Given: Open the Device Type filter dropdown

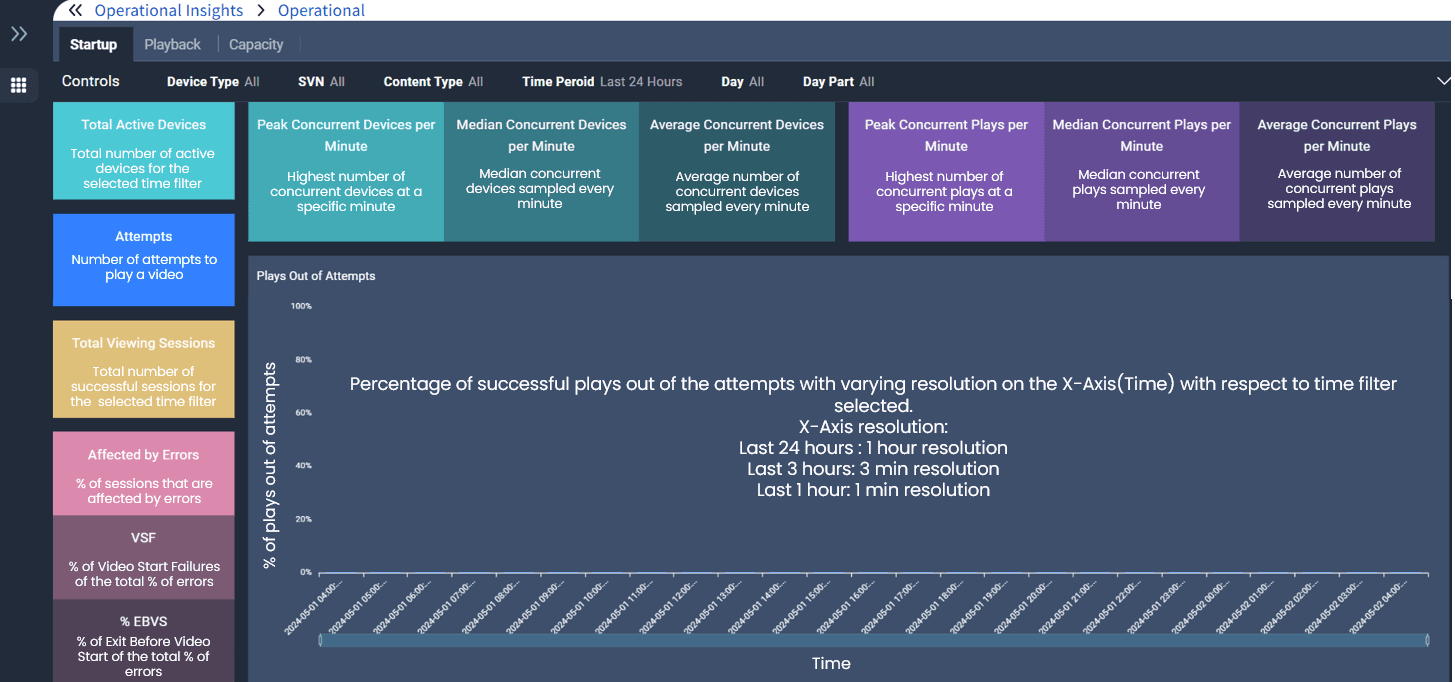Looking at the screenshot, I should coord(213,82).
